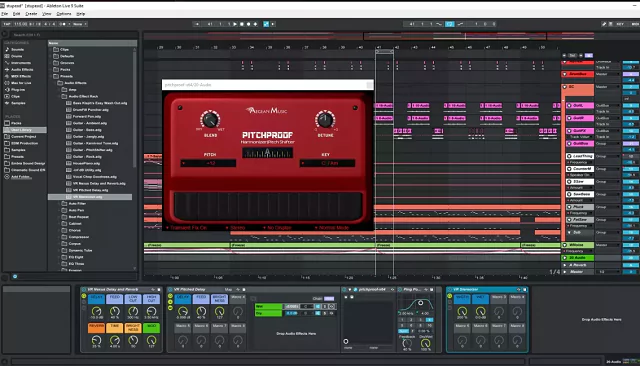Click the browser search field
The width and height of the screenshot is (640, 366).
[73, 35]
